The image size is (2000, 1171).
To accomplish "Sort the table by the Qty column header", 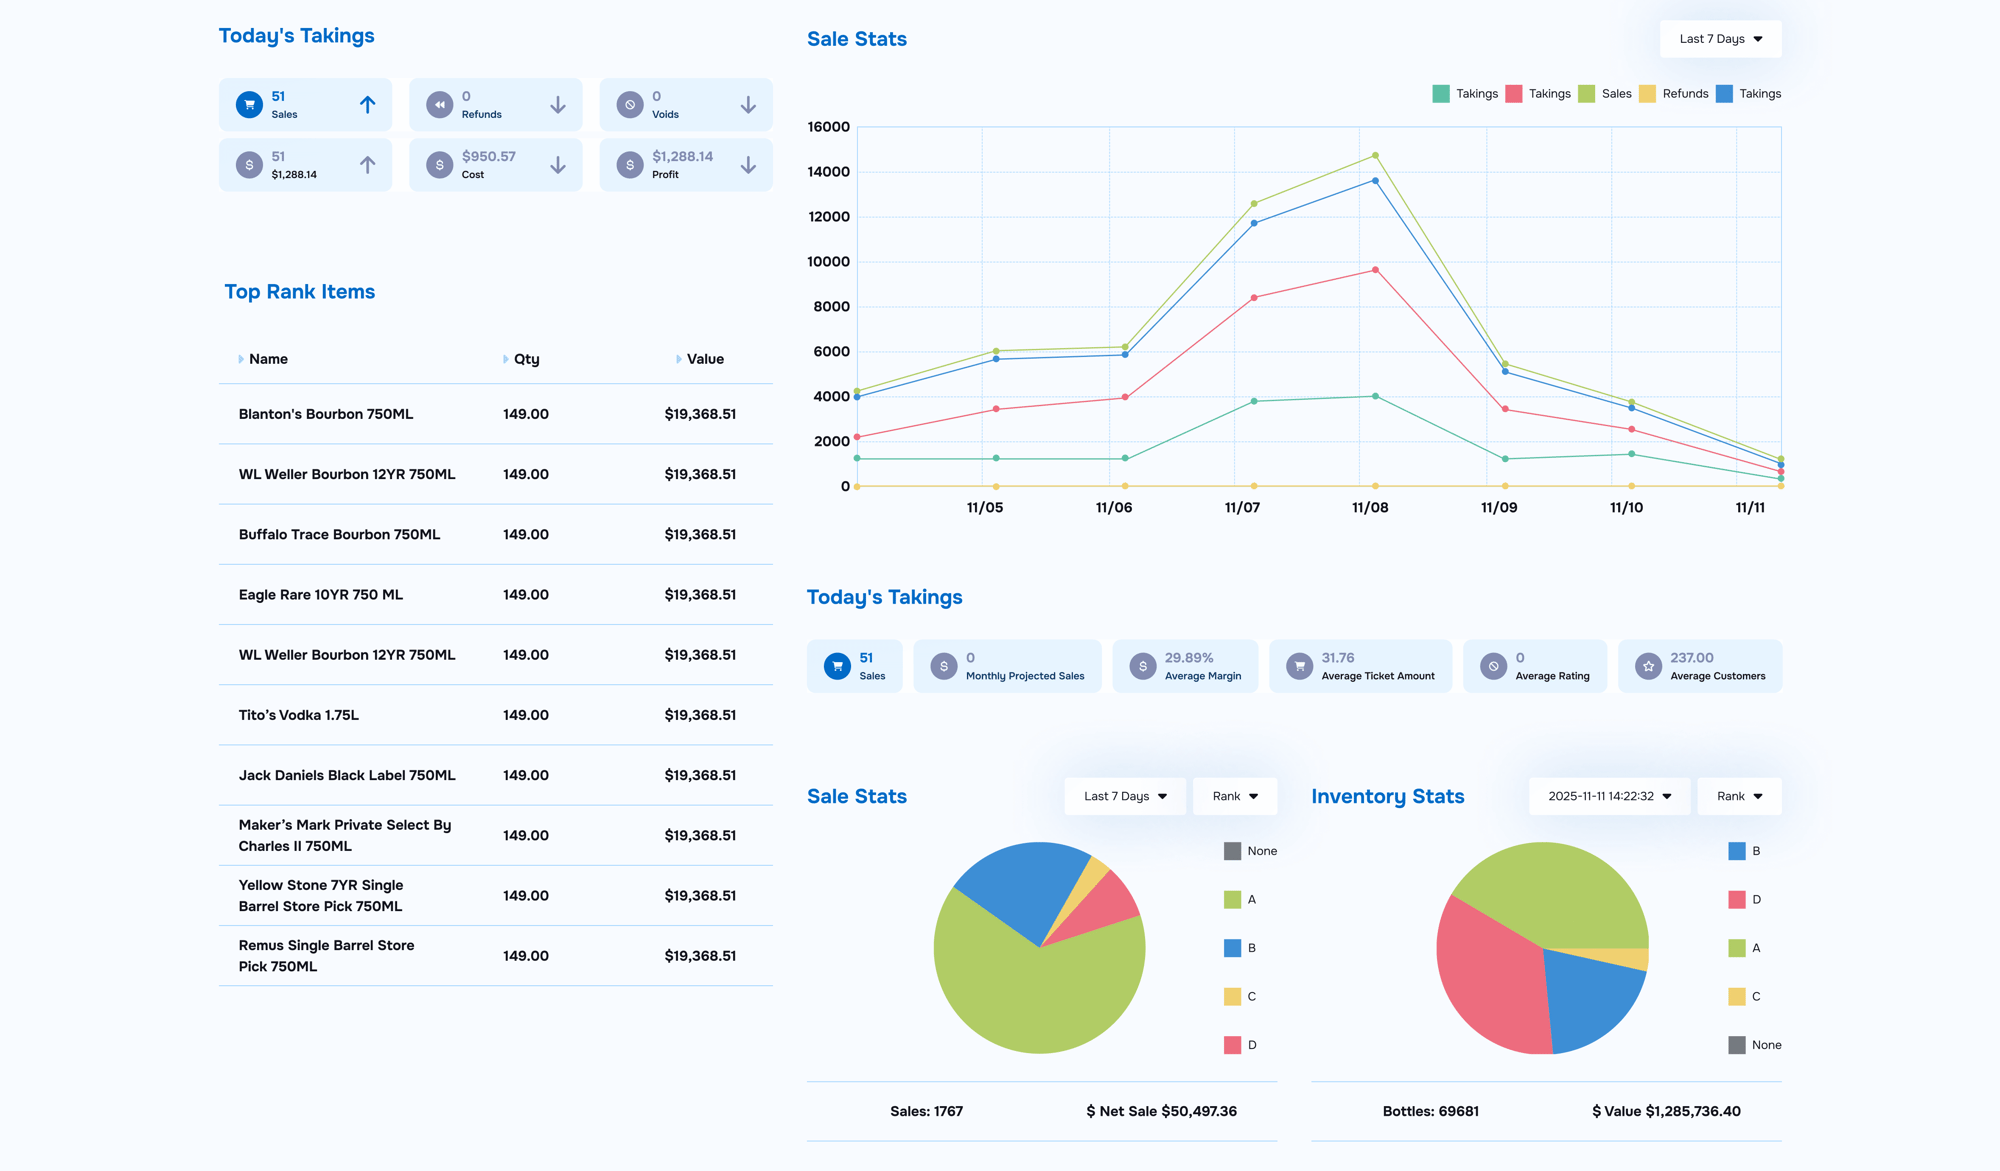I will point(527,359).
